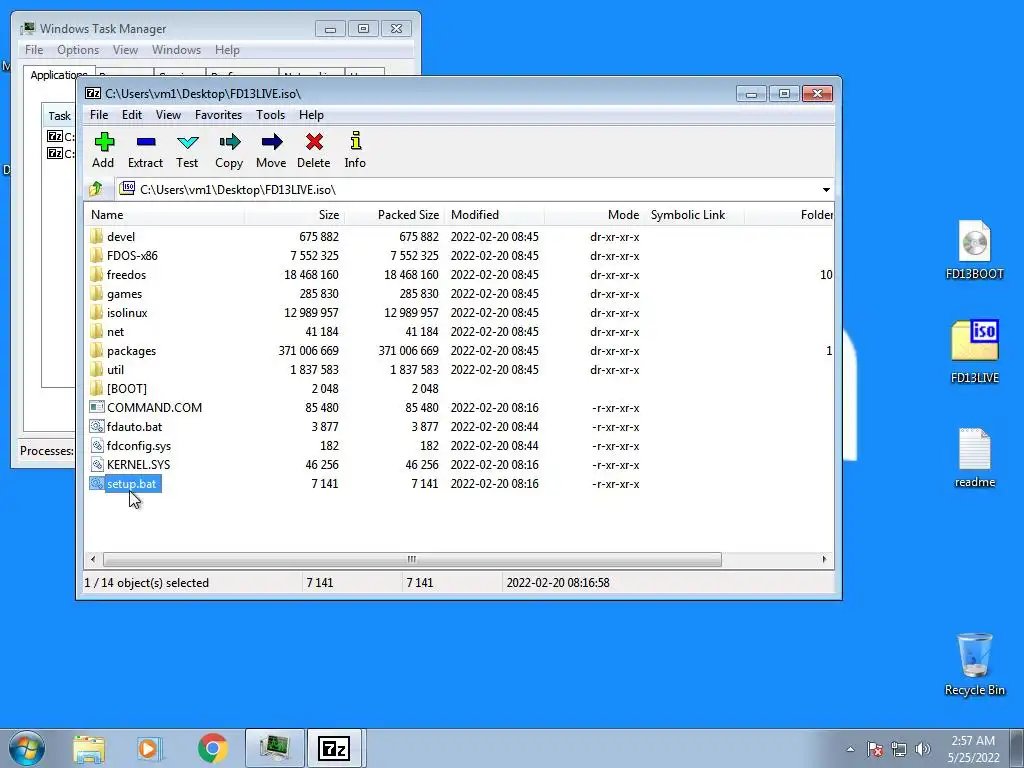Screen dimensions: 1024x768
Task: Open the 7-Zip View menu
Action: pyautogui.click(x=168, y=115)
